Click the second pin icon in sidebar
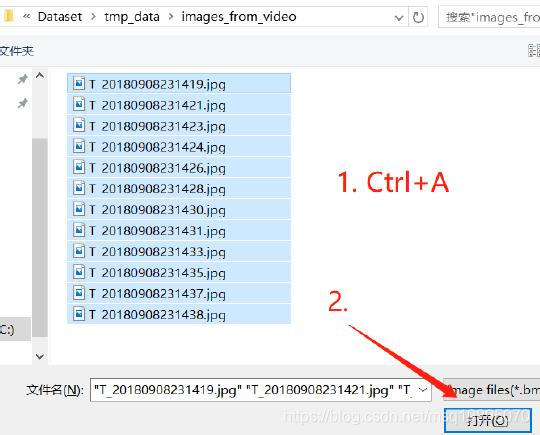 22,103
